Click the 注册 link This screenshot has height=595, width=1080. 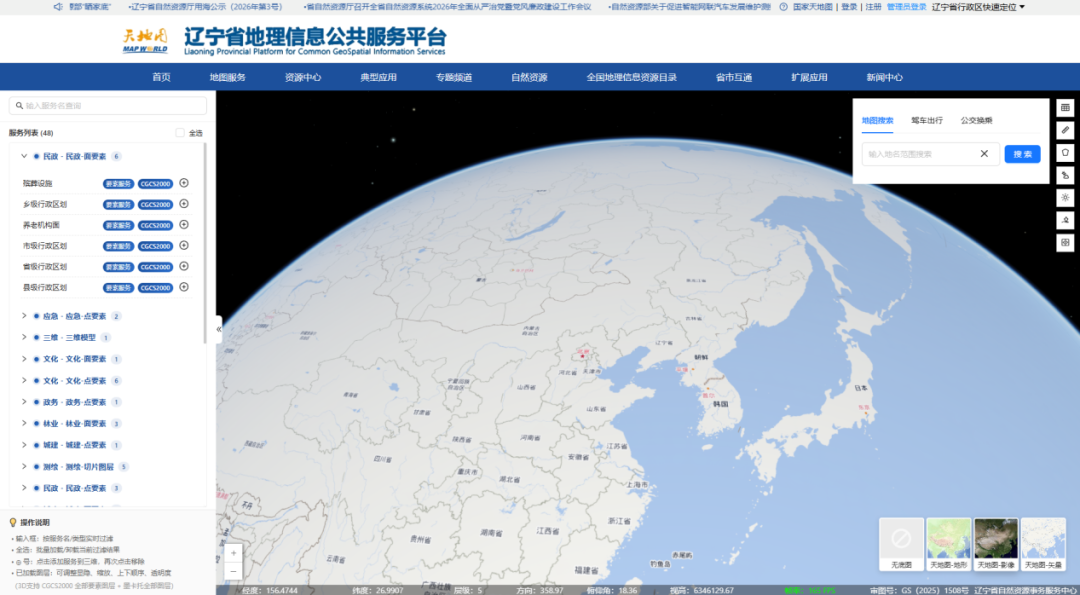click(873, 7)
